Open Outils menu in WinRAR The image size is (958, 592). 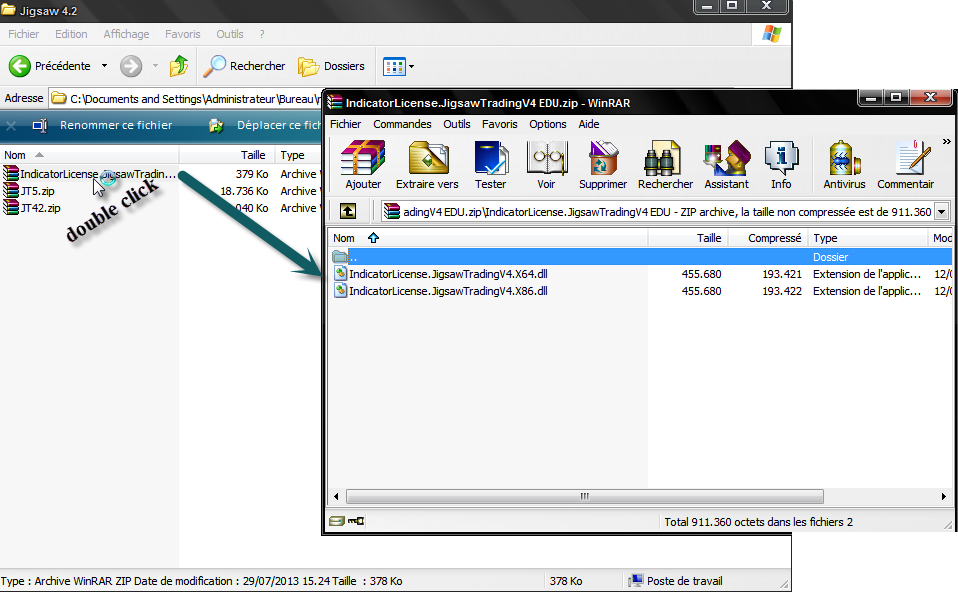tap(456, 124)
